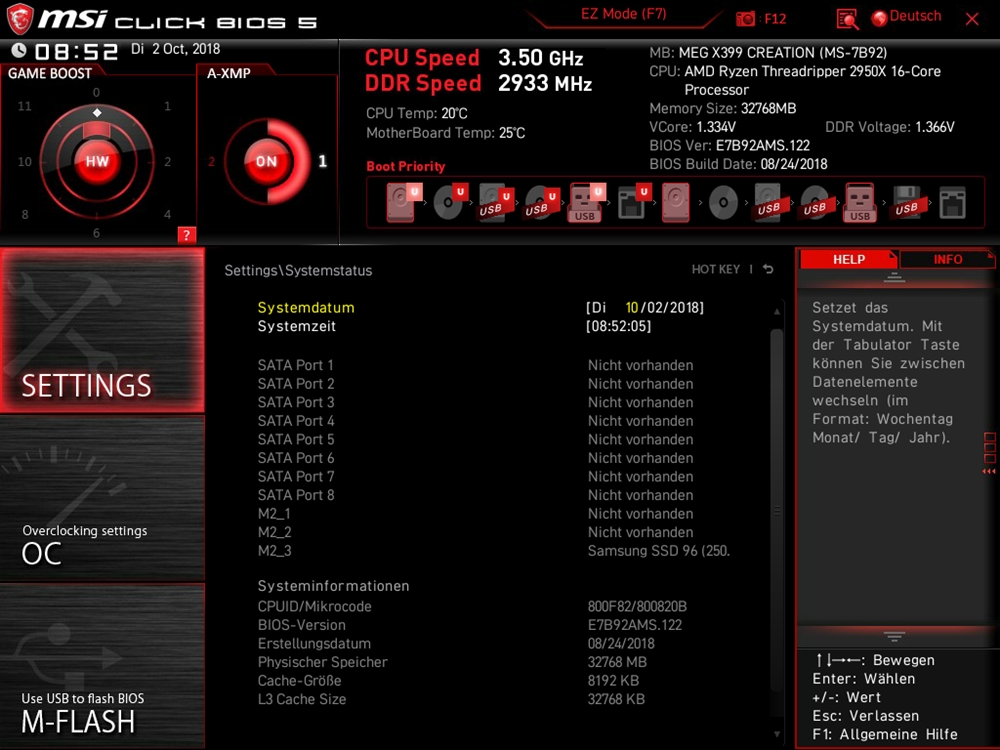Viewport: 1000px width, 750px height.
Task: Select the UEFI network boot device icon
Action: point(633,202)
